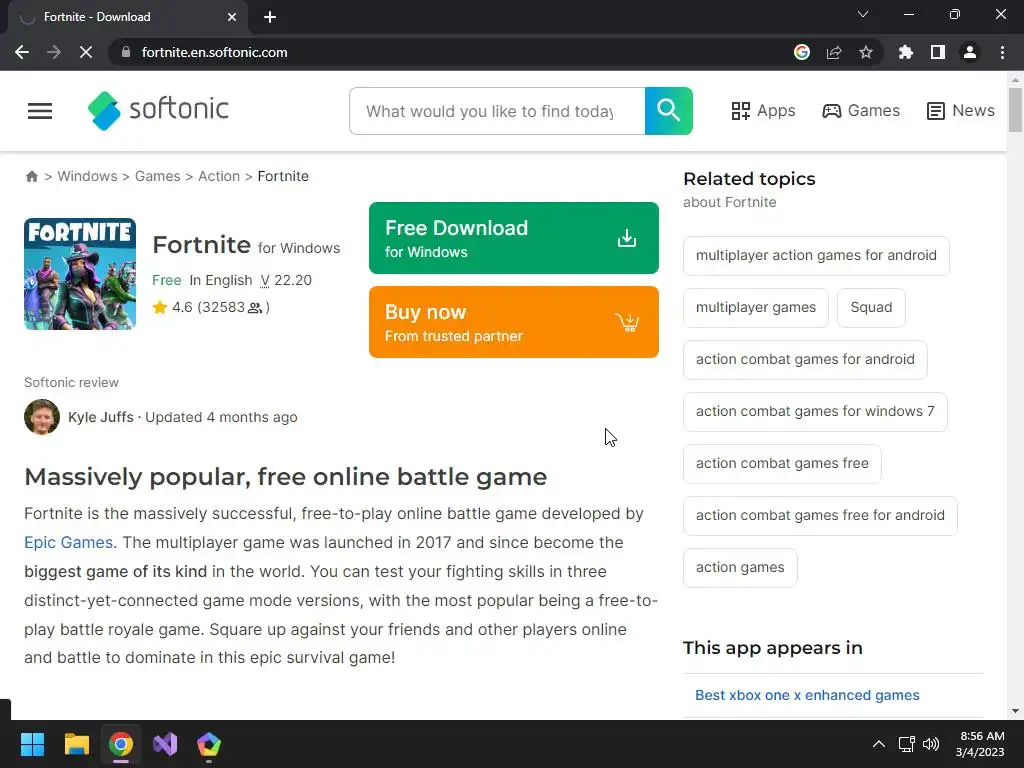Image resolution: width=1024 pixels, height=768 pixels.
Task: Select multiplayer action games for android topic
Action: coord(816,255)
